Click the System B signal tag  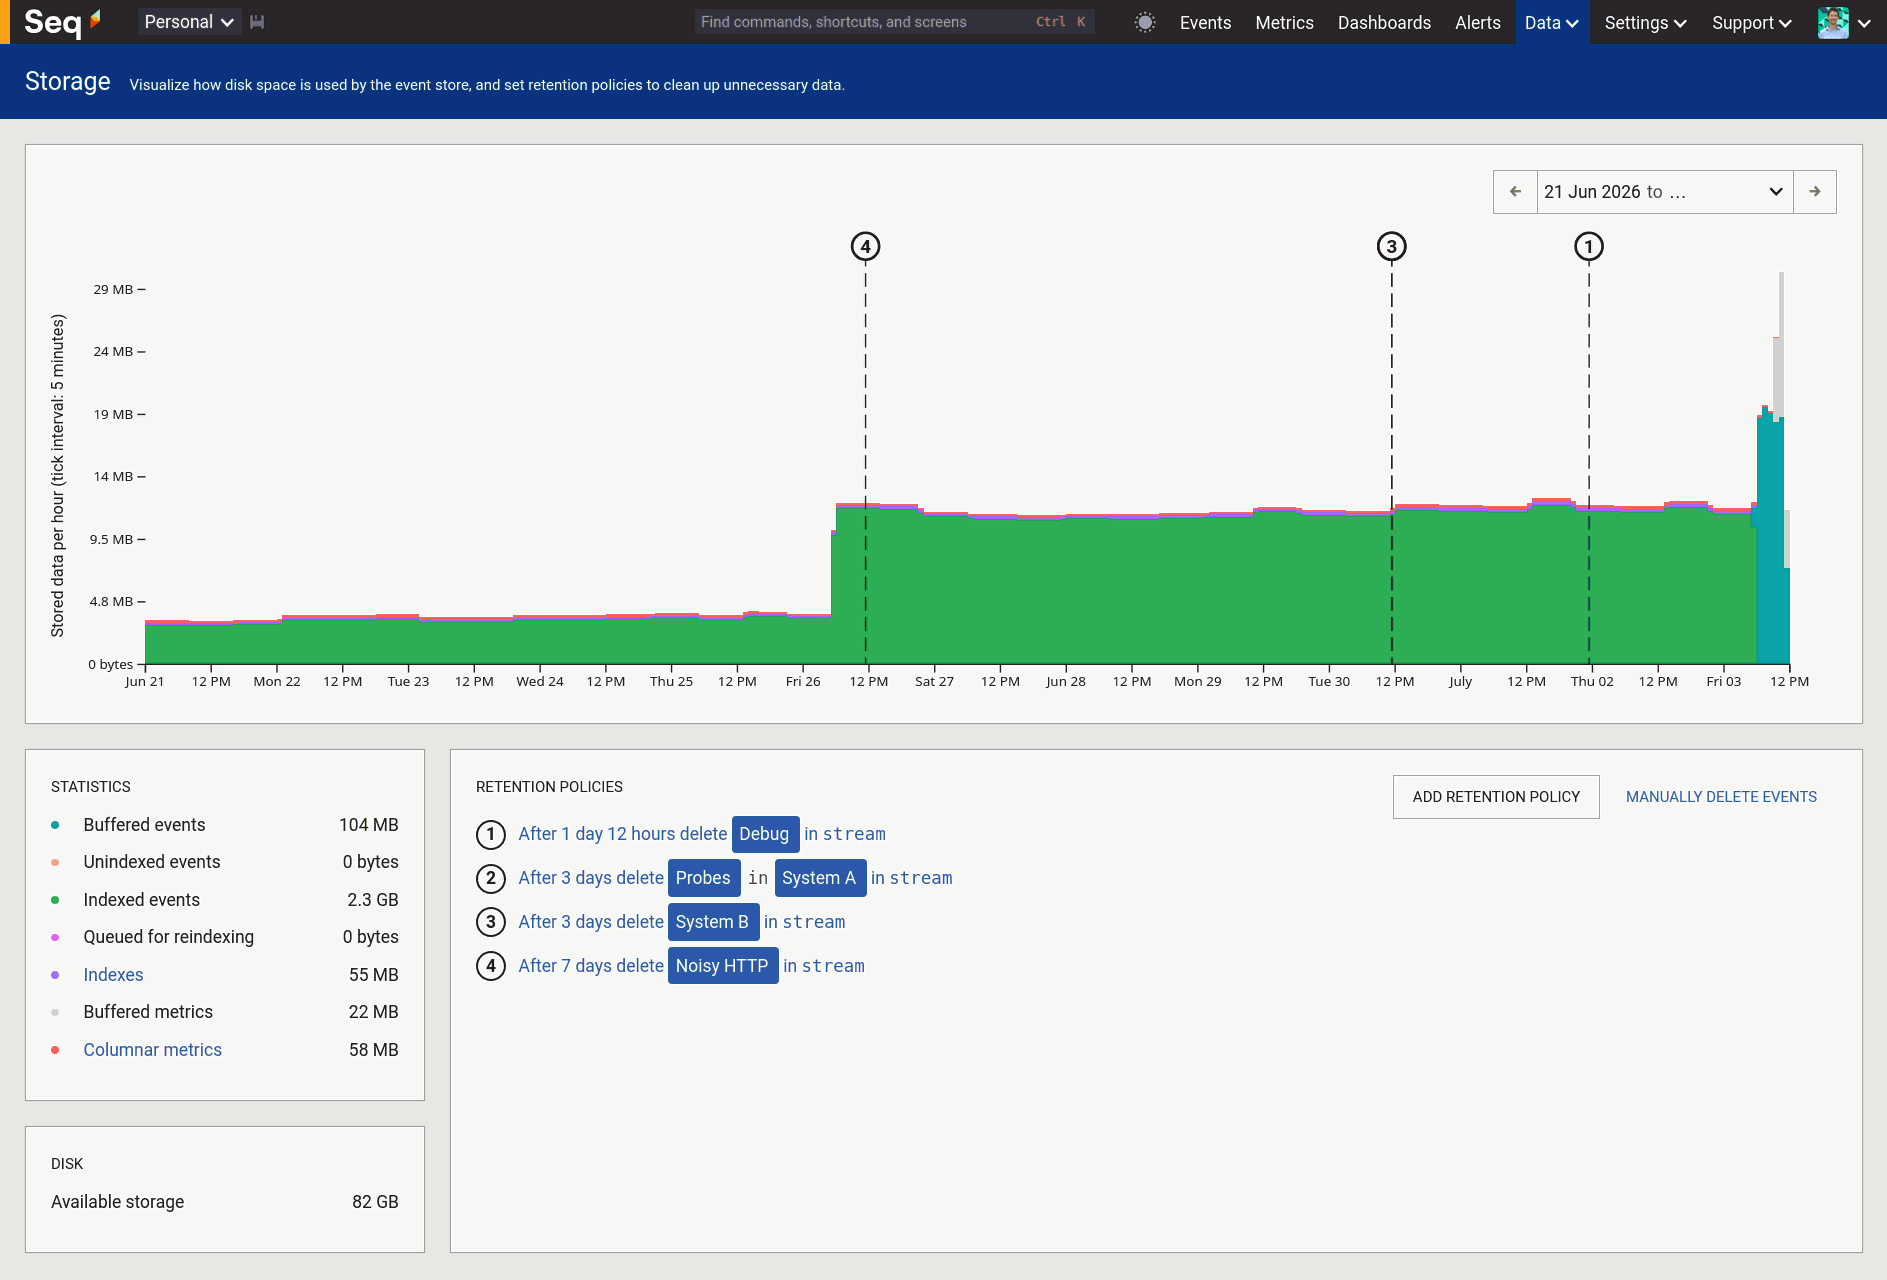[x=713, y=922]
